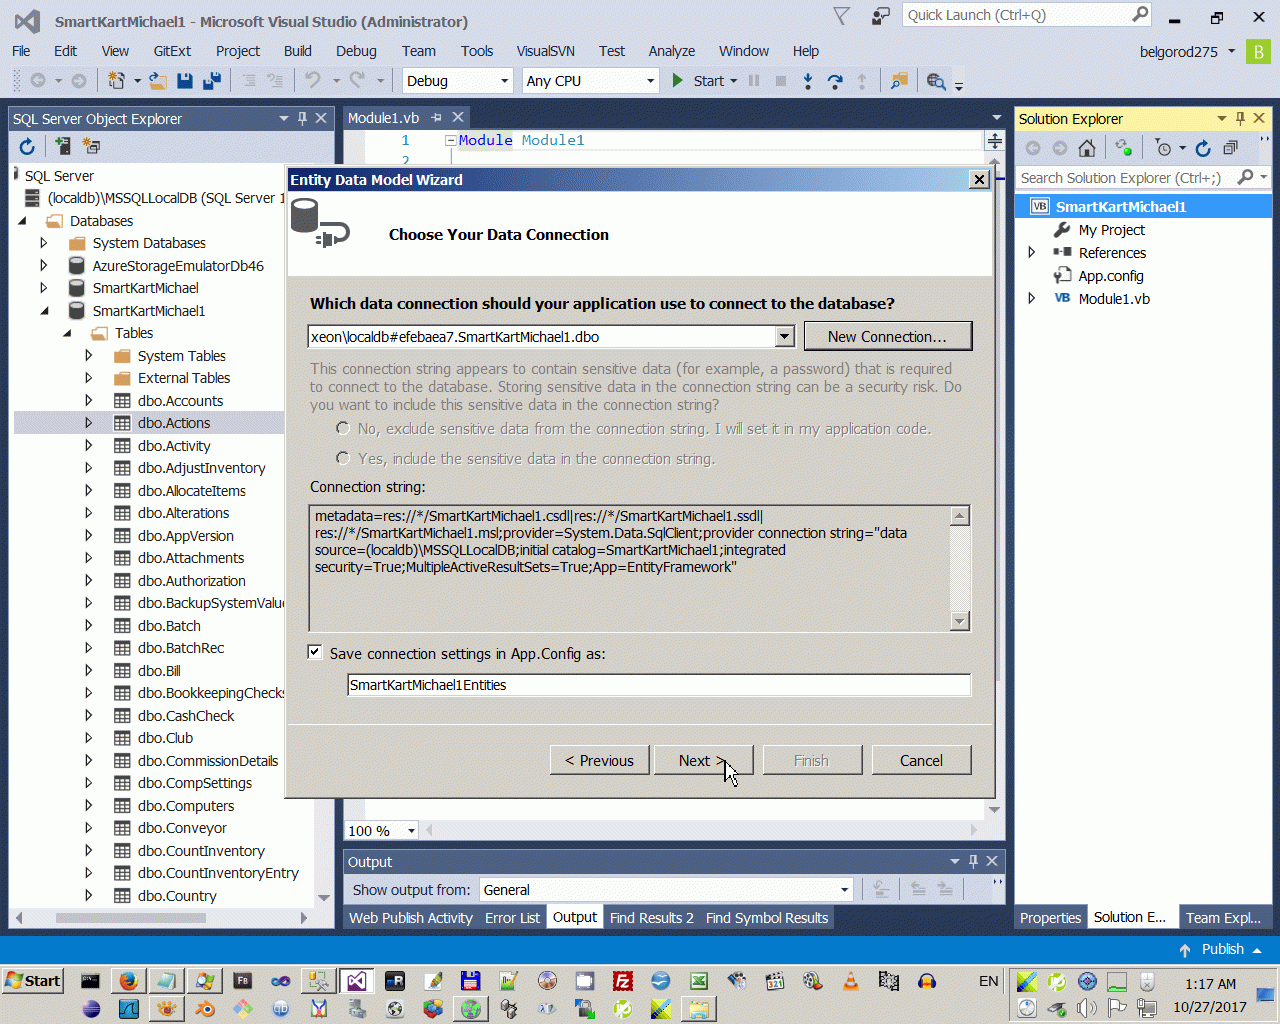
Task: Expand Module1.vb node in Solution Explorer
Action: click(1032, 299)
